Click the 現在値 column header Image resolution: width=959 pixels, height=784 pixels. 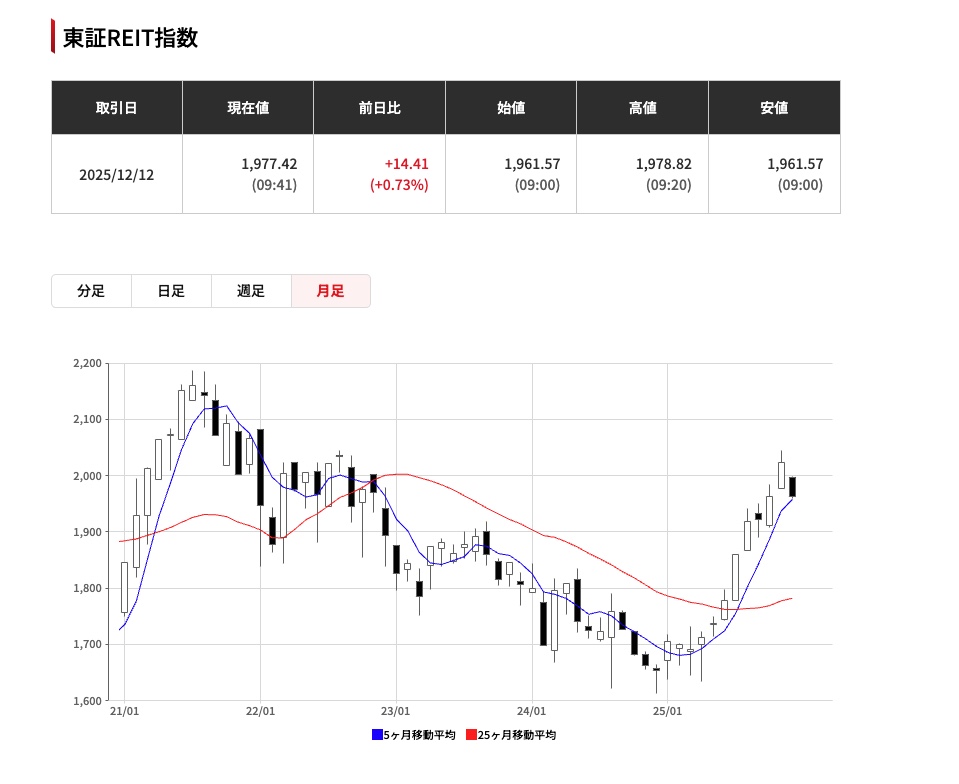click(248, 108)
